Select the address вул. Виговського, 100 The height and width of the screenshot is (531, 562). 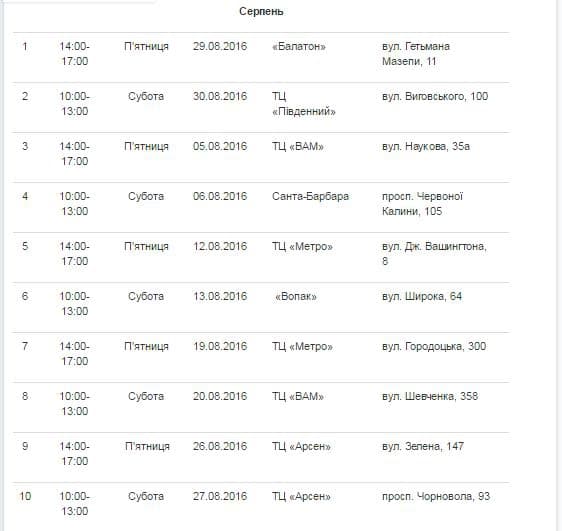coord(435,96)
